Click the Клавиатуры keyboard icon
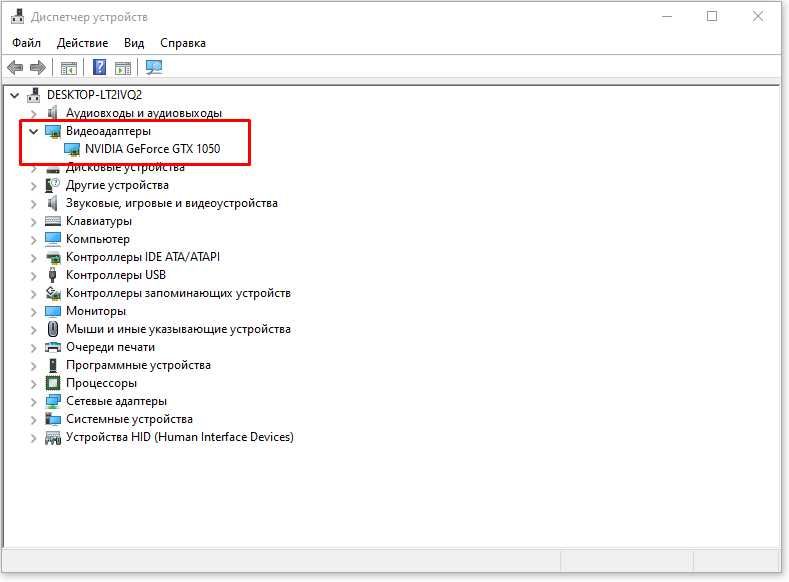This screenshot has width=789, height=582. click(x=53, y=221)
